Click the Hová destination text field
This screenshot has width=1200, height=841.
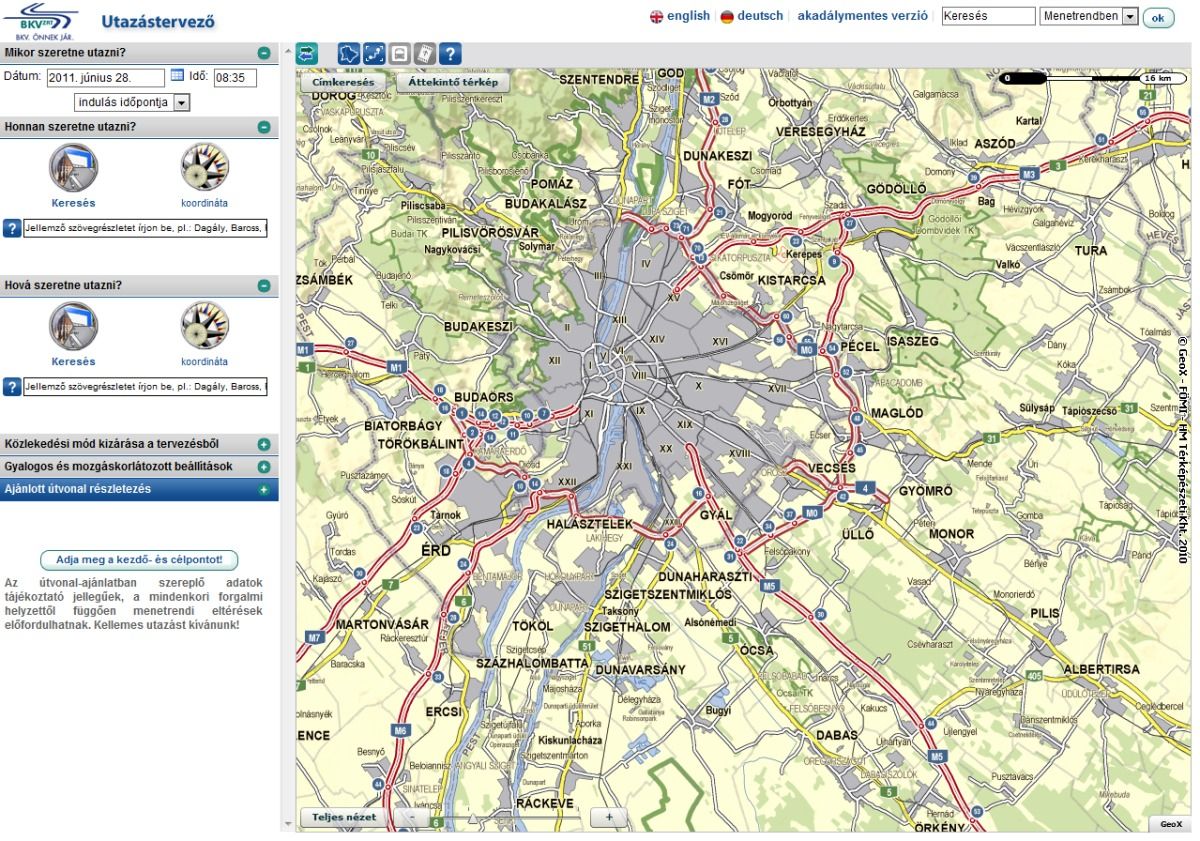click(x=146, y=386)
